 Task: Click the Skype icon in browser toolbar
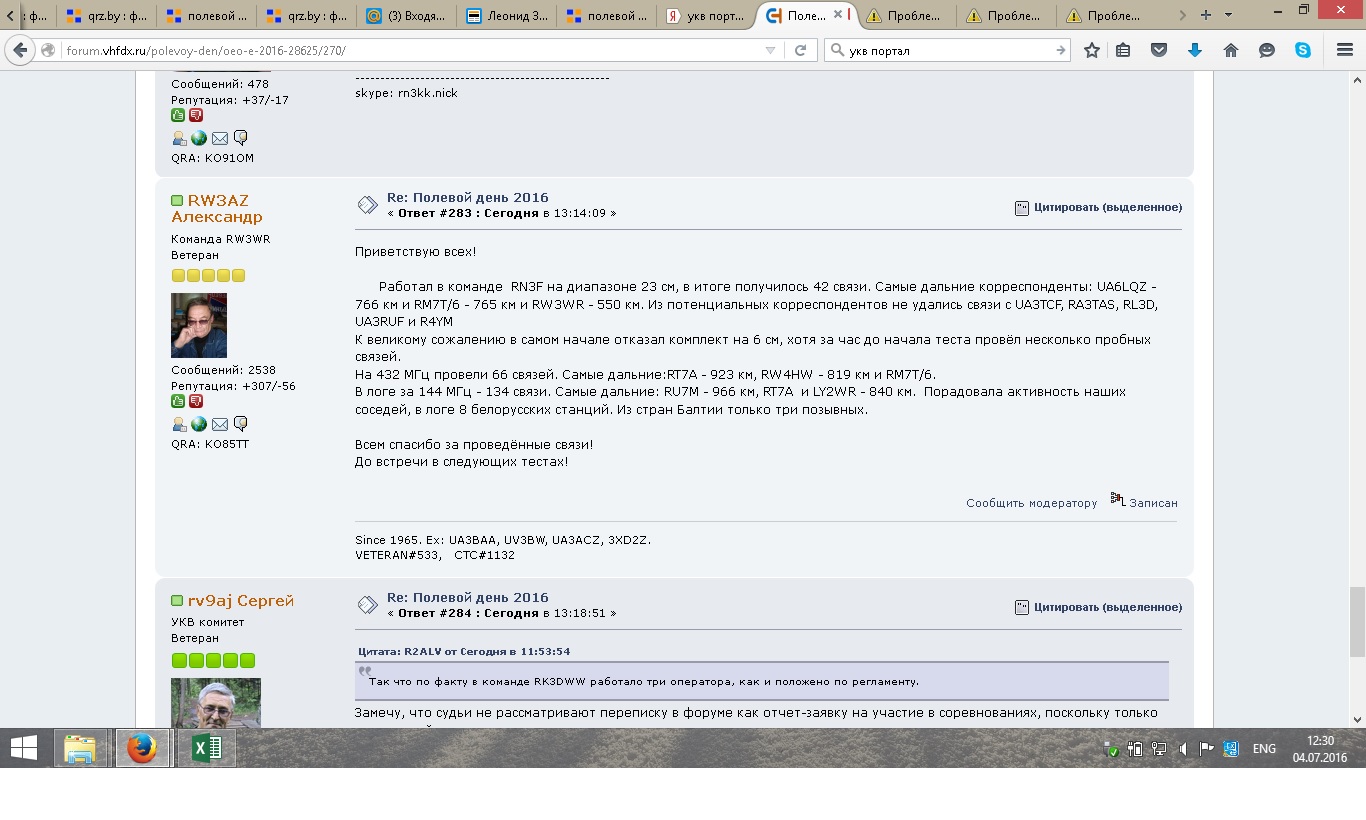[1303, 50]
